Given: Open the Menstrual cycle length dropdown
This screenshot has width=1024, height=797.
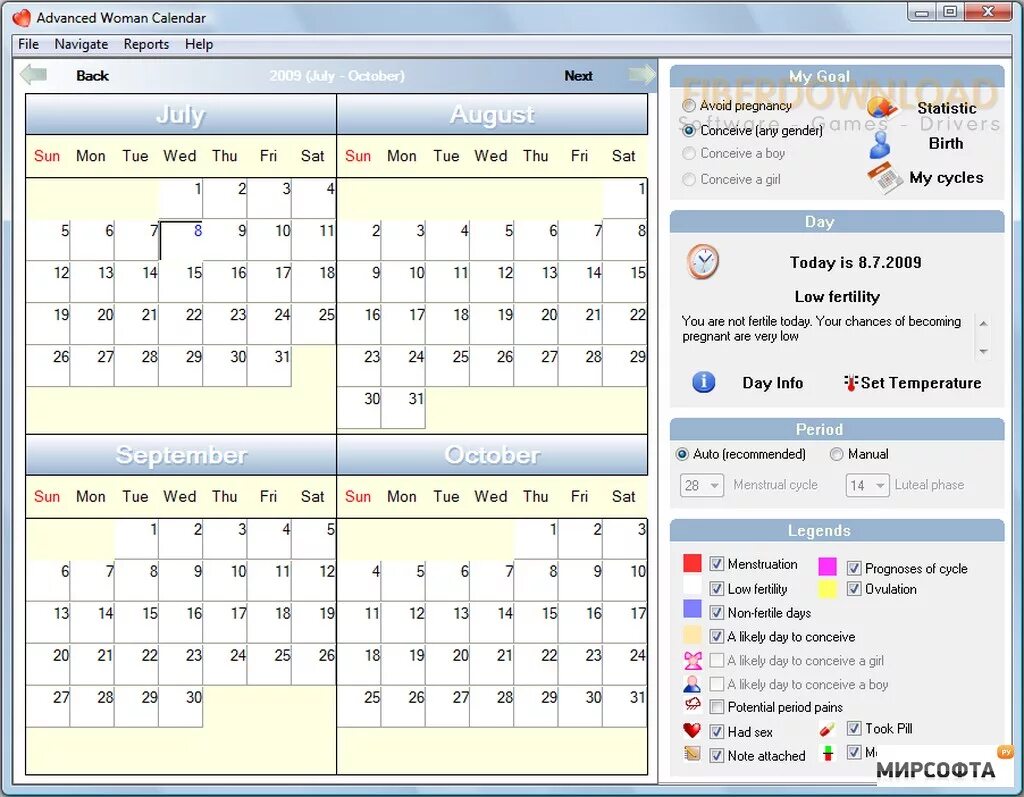Looking at the screenshot, I should [702, 485].
